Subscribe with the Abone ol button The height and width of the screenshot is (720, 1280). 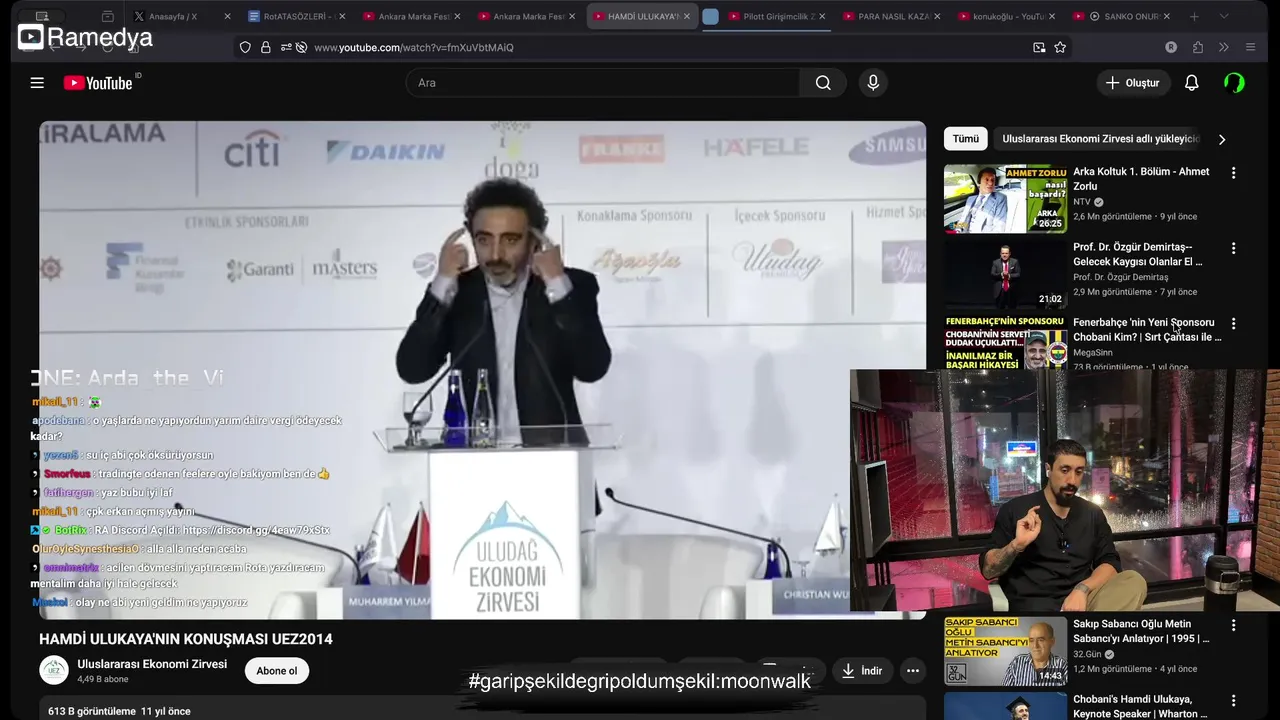point(276,671)
